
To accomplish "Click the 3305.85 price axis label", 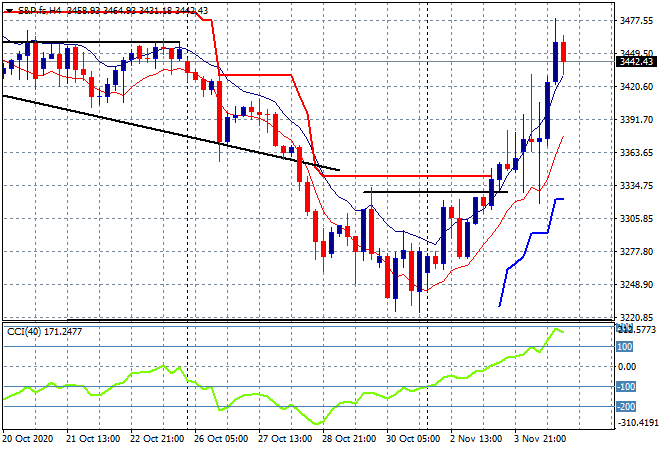I will tap(636, 218).
